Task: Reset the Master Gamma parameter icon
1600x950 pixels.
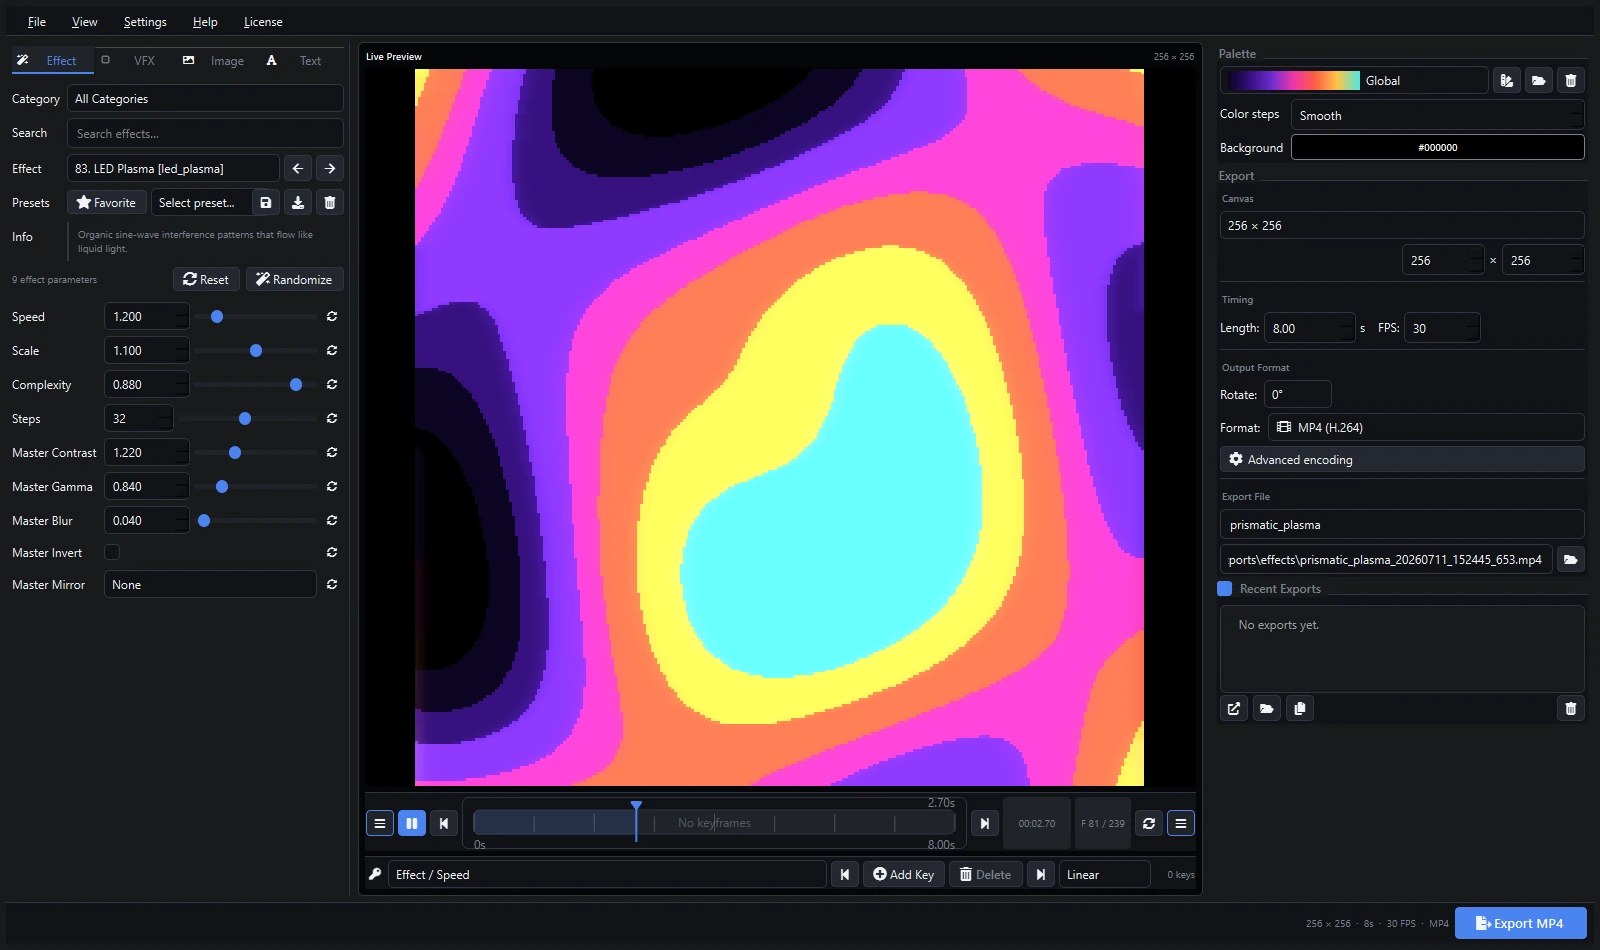Action: pos(332,486)
